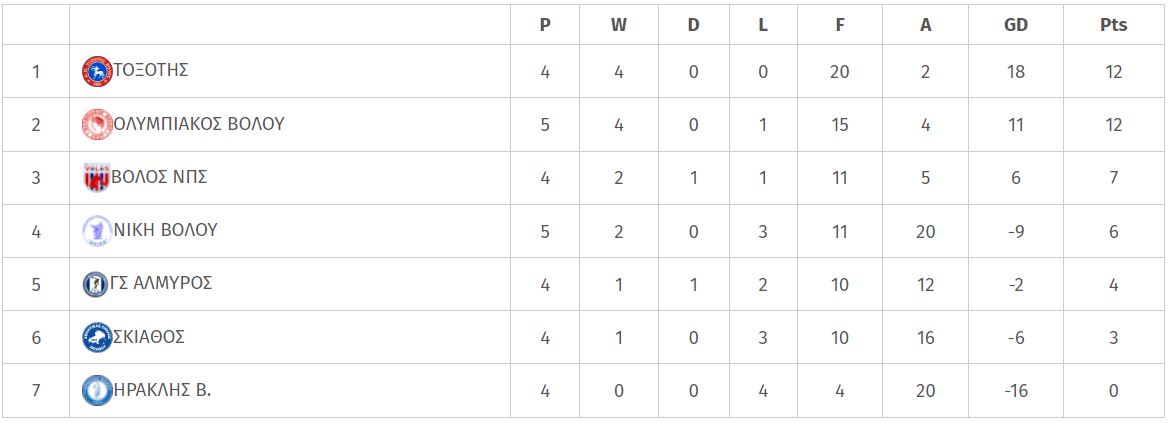Click the D draws column header
The width and height of the screenshot is (1169, 423).
coord(693,25)
